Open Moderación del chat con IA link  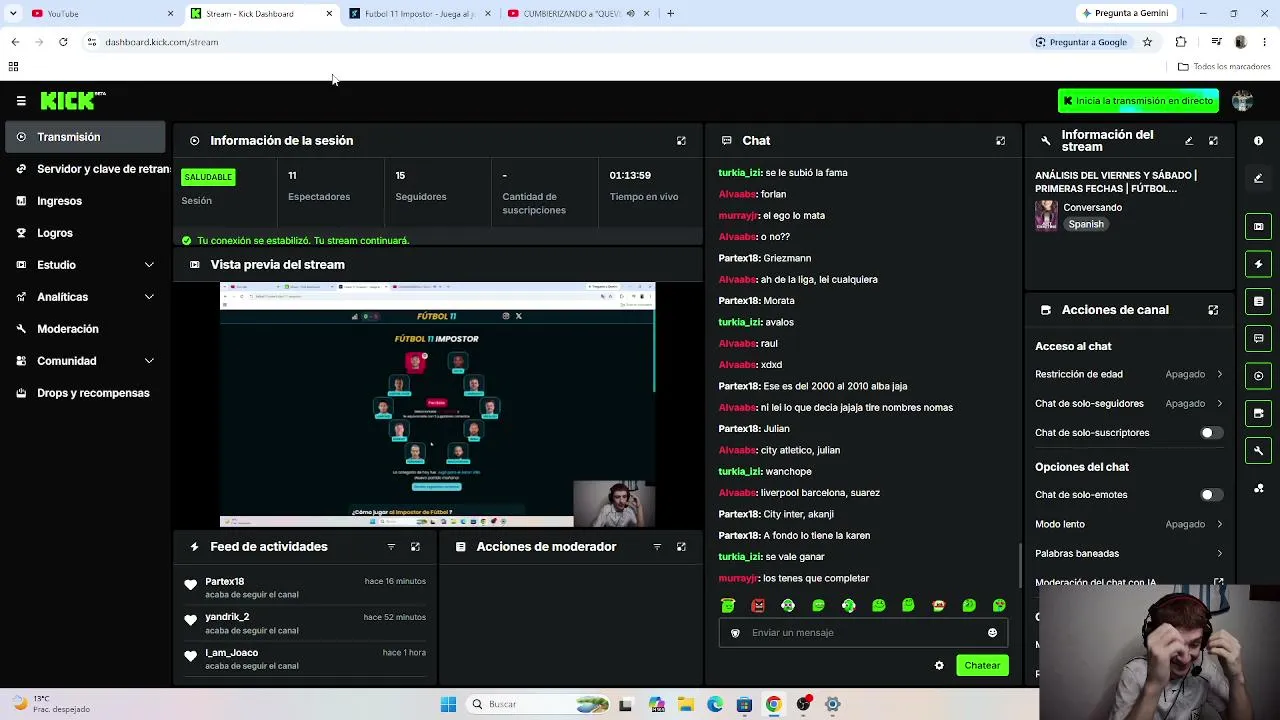pos(1129,582)
